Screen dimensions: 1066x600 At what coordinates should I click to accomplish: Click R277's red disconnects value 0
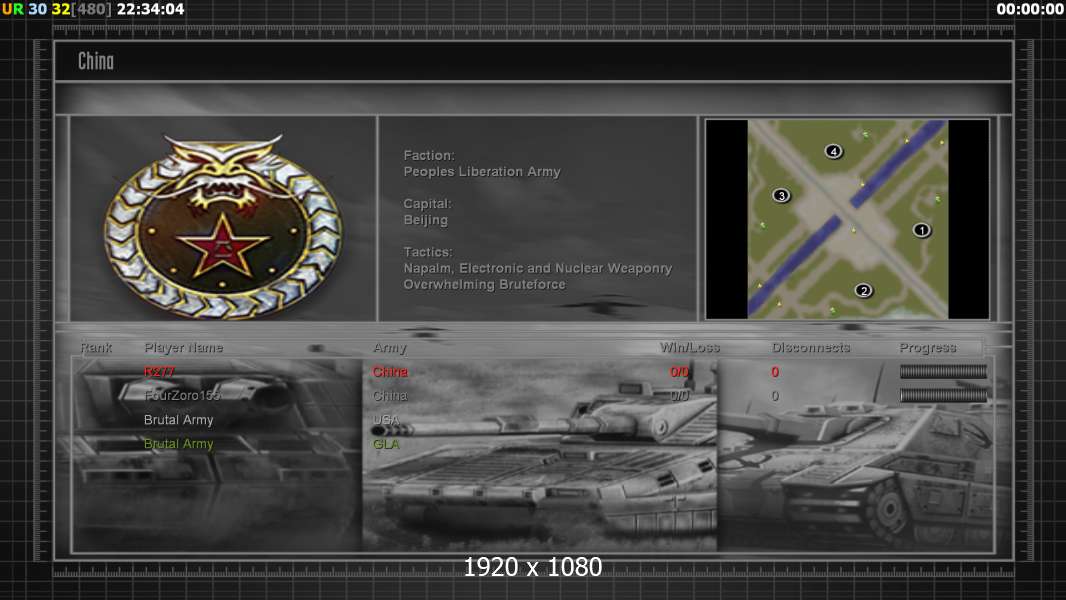pos(775,372)
